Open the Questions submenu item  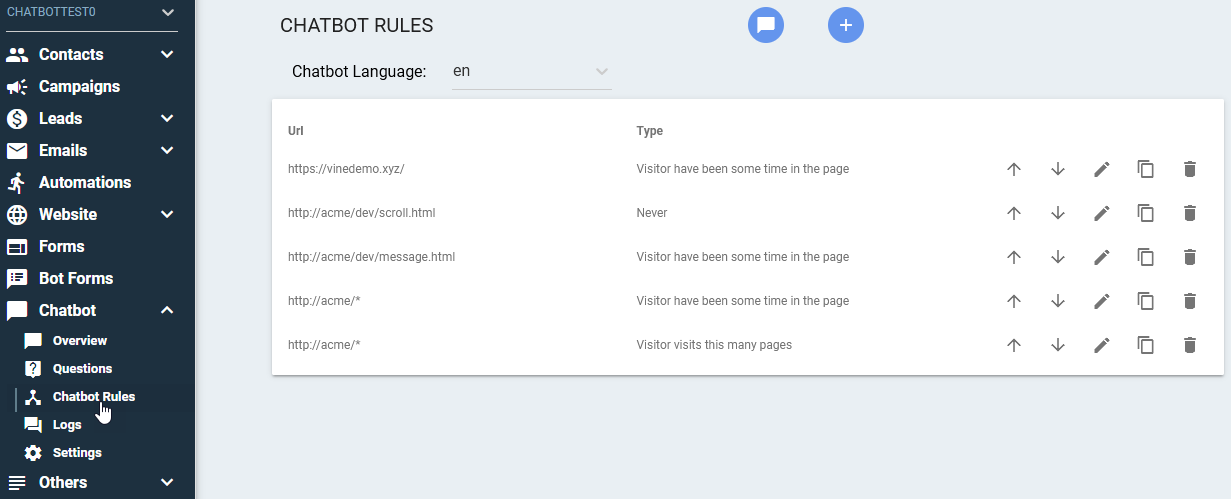[82, 369]
